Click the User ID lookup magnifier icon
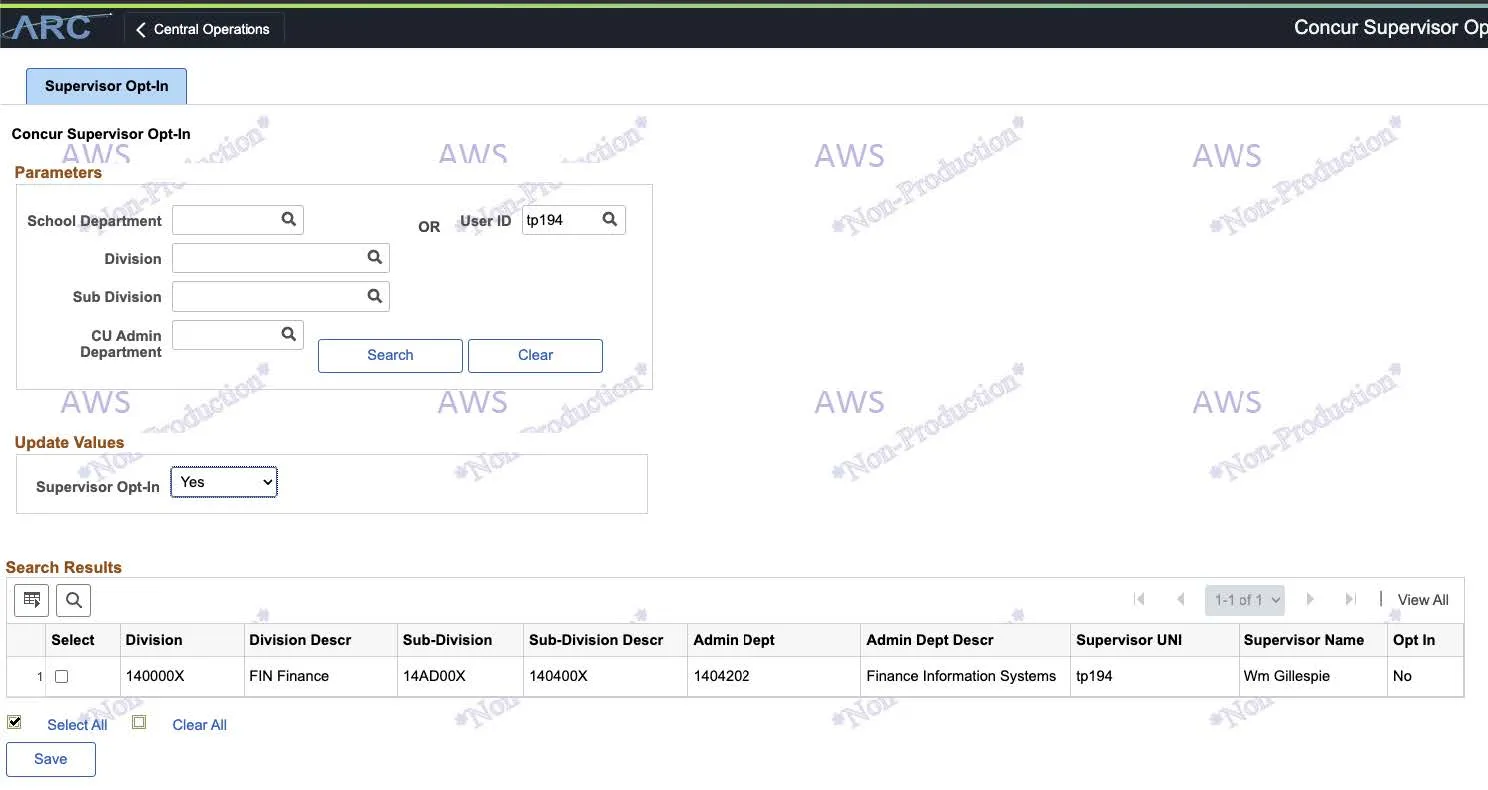Image resolution: width=1488 pixels, height=790 pixels. pyautogui.click(x=610, y=219)
